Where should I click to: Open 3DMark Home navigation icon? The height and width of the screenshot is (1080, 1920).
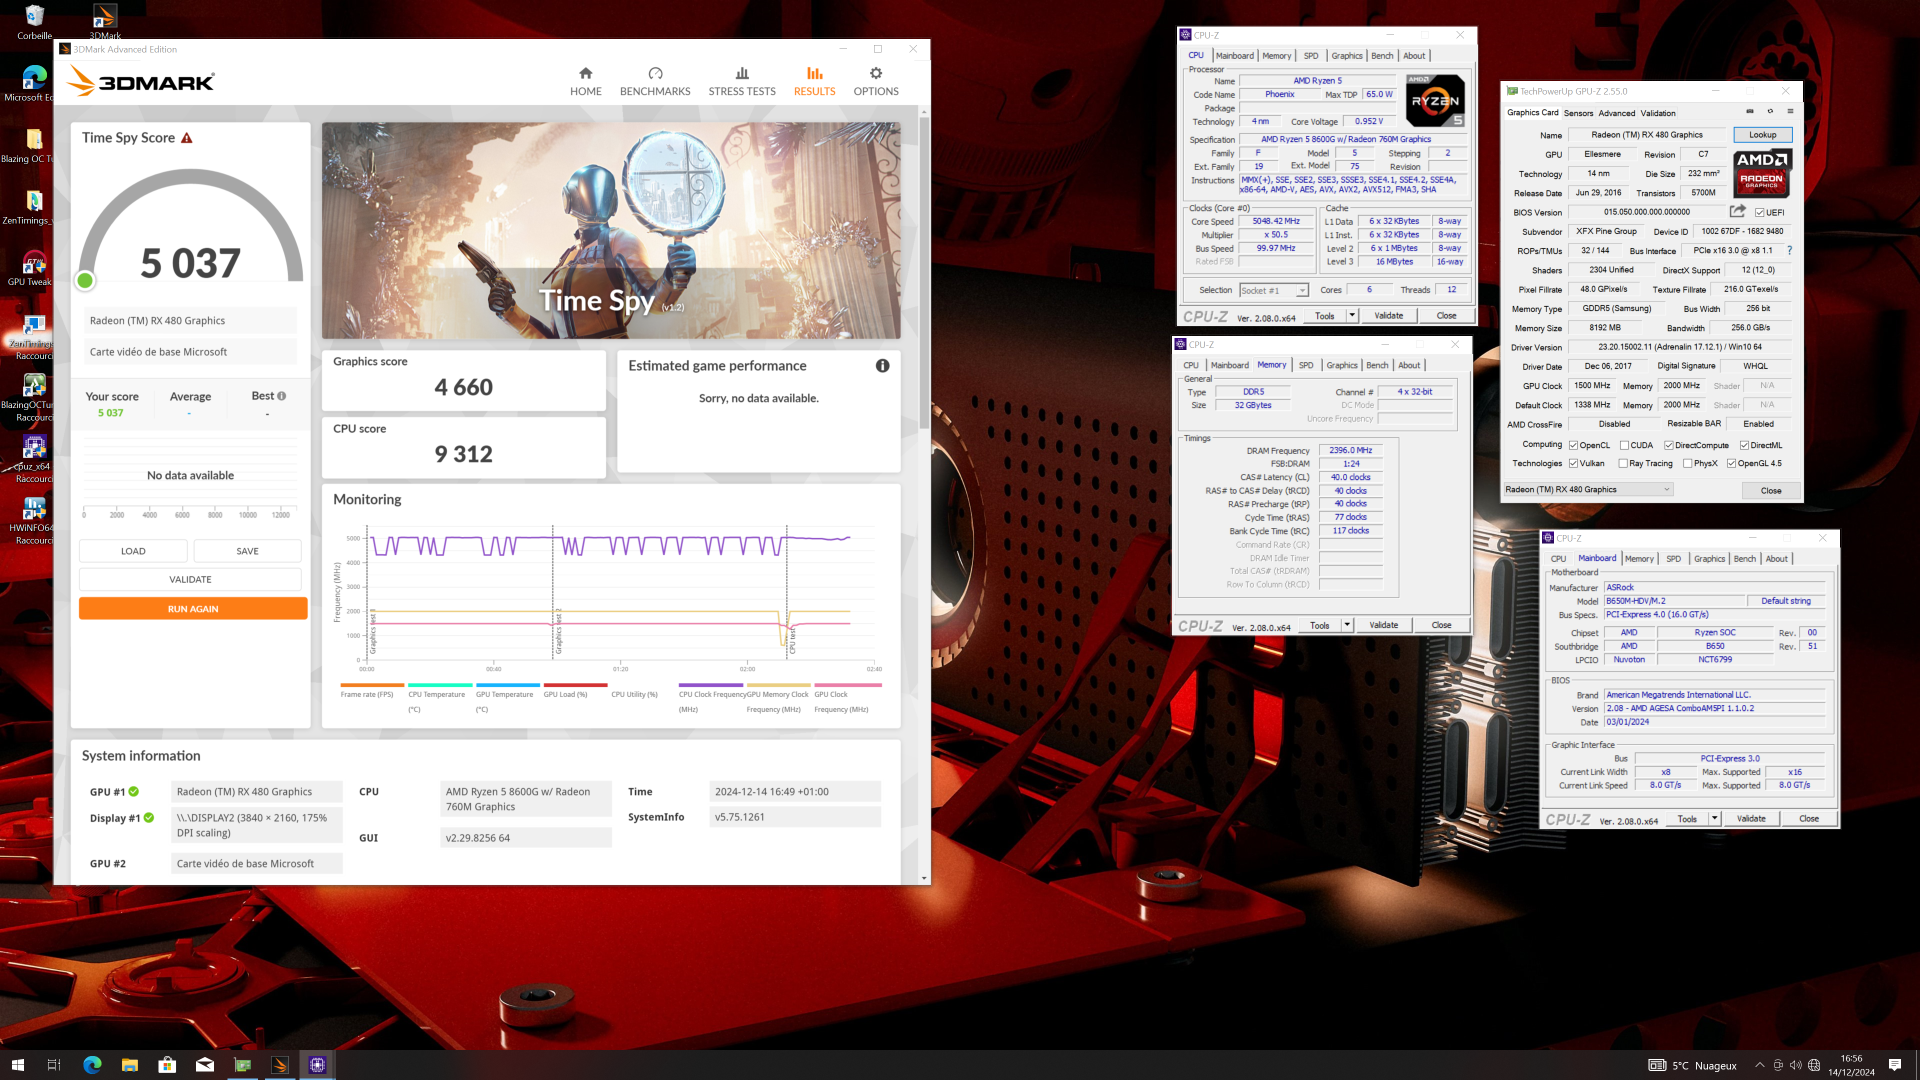pyautogui.click(x=586, y=73)
